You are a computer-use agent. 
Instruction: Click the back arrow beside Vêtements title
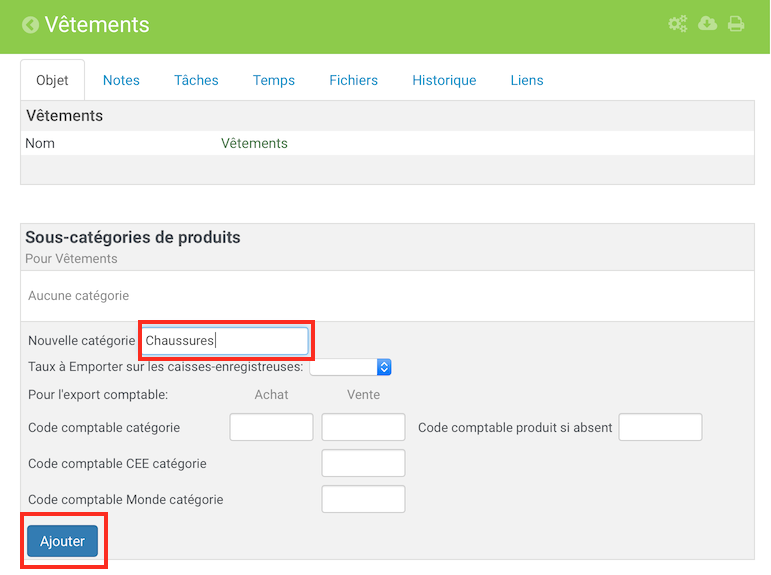(x=30, y=25)
